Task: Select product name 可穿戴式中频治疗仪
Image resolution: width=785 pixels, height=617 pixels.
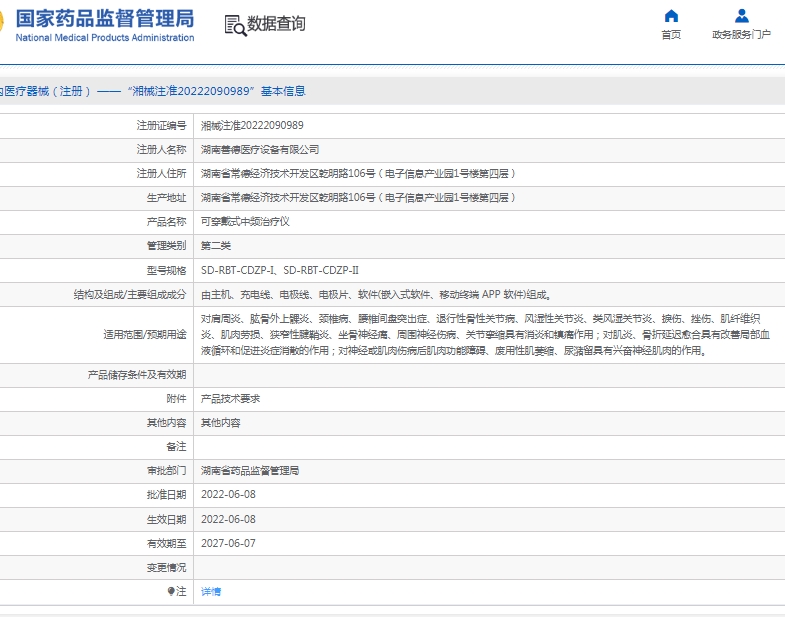Action: pyautogui.click(x=245, y=222)
